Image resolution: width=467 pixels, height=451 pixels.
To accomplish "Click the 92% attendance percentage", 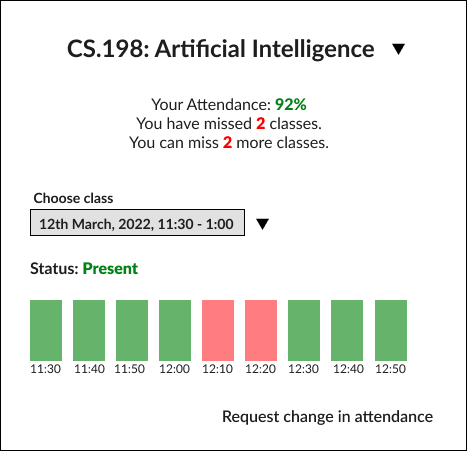I will (291, 105).
